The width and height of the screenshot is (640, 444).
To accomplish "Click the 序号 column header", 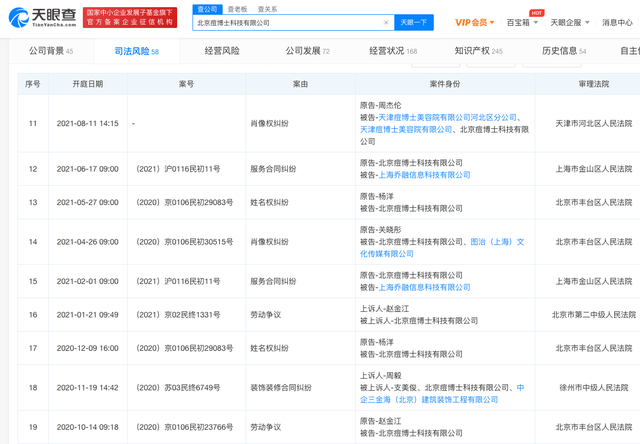I will 33,84.
